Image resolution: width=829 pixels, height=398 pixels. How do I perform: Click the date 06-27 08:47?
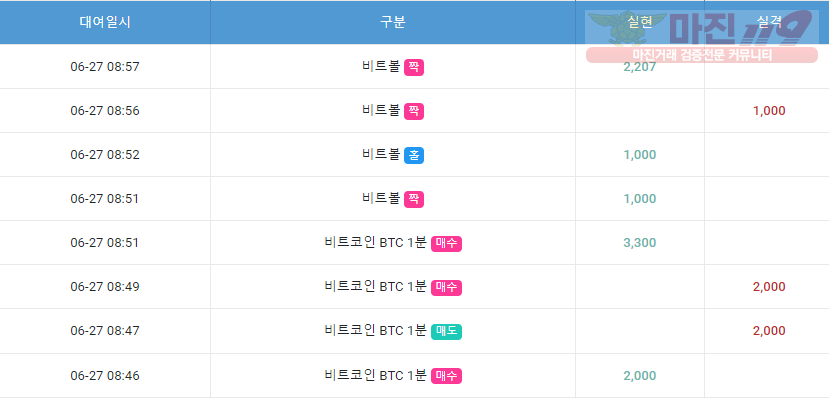pyautogui.click(x=105, y=331)
